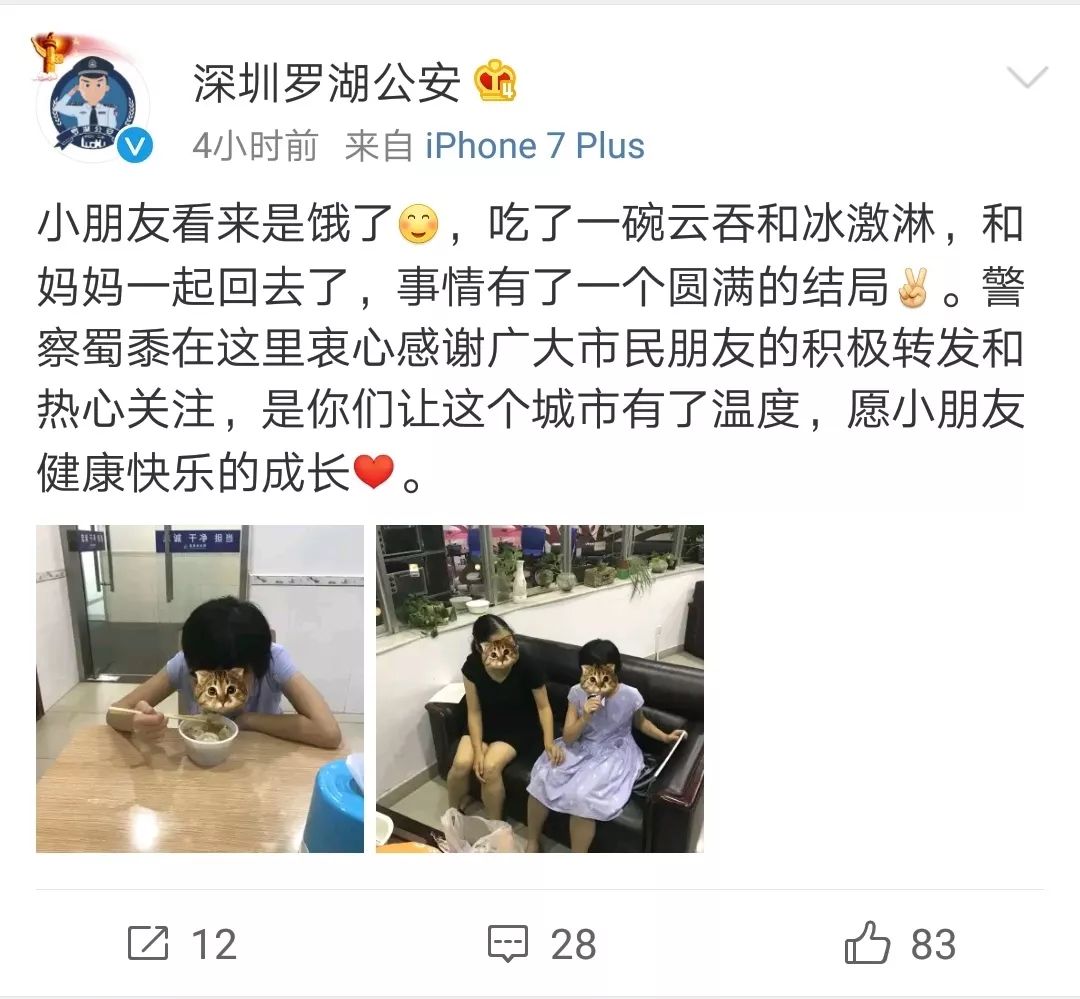Open the comments speech bubble icon
This screenshot has width=1080, height=999.
508,944
